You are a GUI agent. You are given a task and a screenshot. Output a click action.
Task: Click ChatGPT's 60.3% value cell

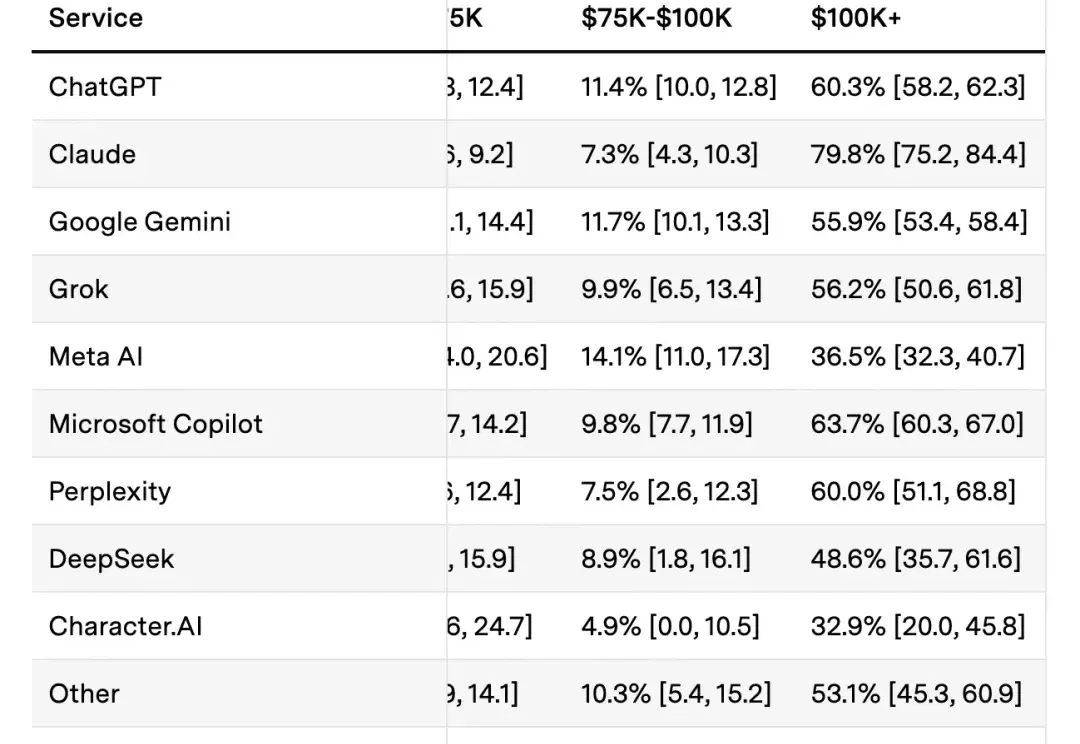coord(918,87)
